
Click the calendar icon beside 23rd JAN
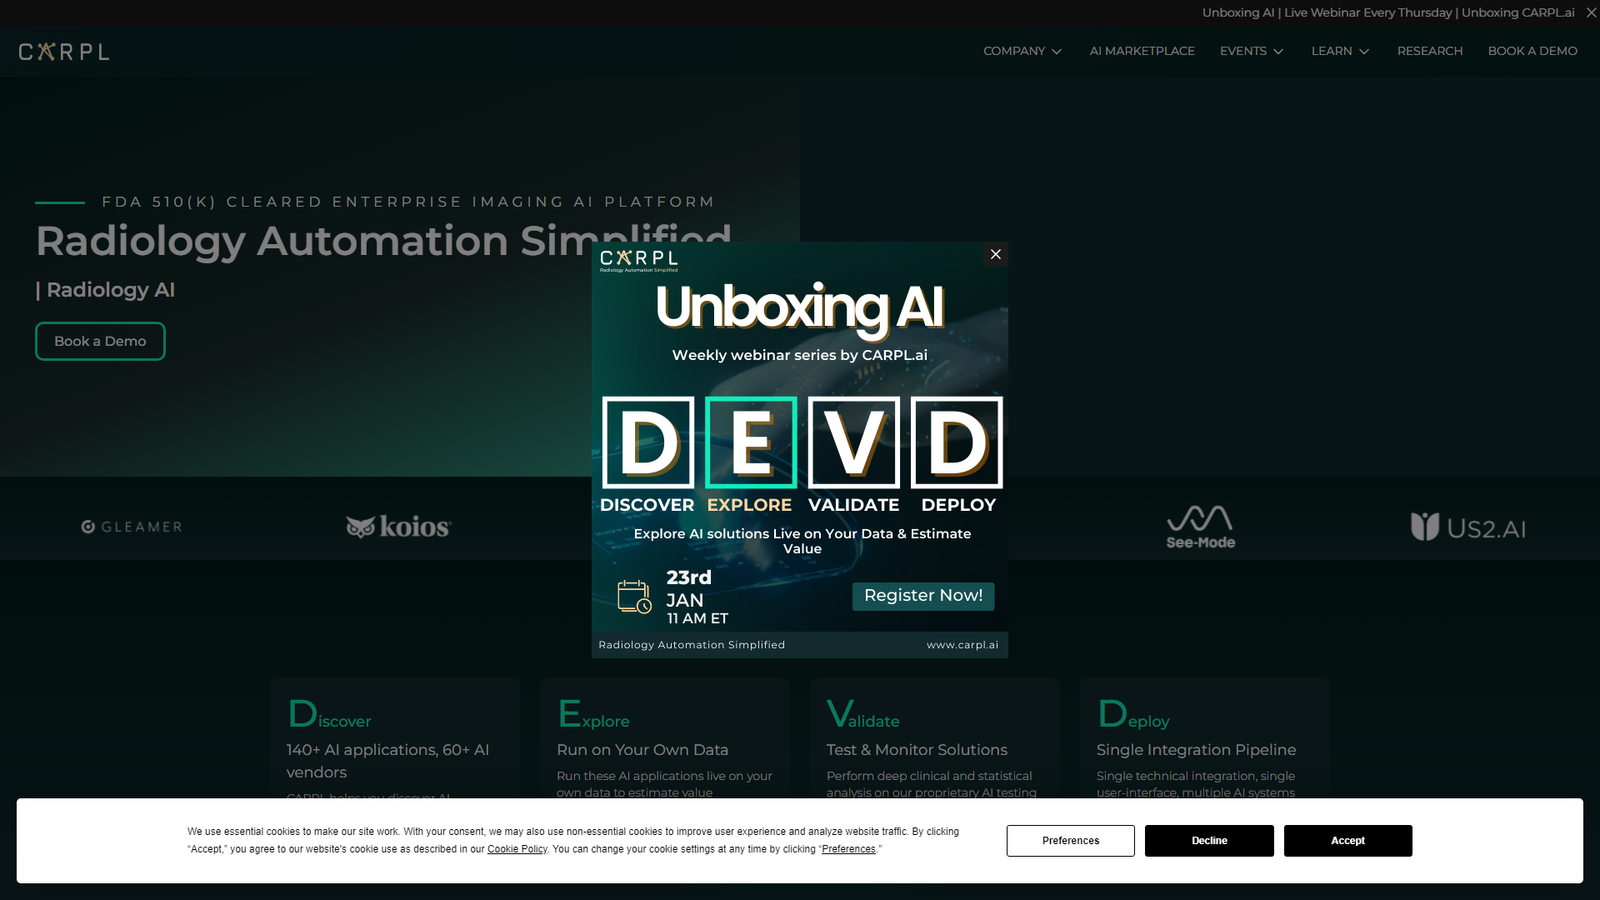tap(634, 597)
